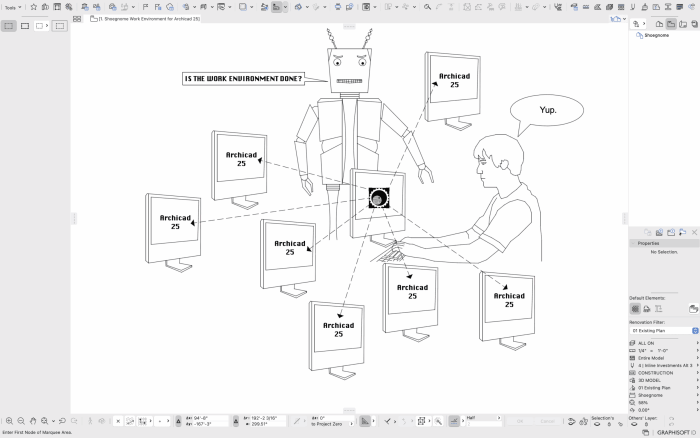The height and width of the screenshot is (438, 700).
Task: Click the third Default Elements icon
Action: tap(658, 309)
